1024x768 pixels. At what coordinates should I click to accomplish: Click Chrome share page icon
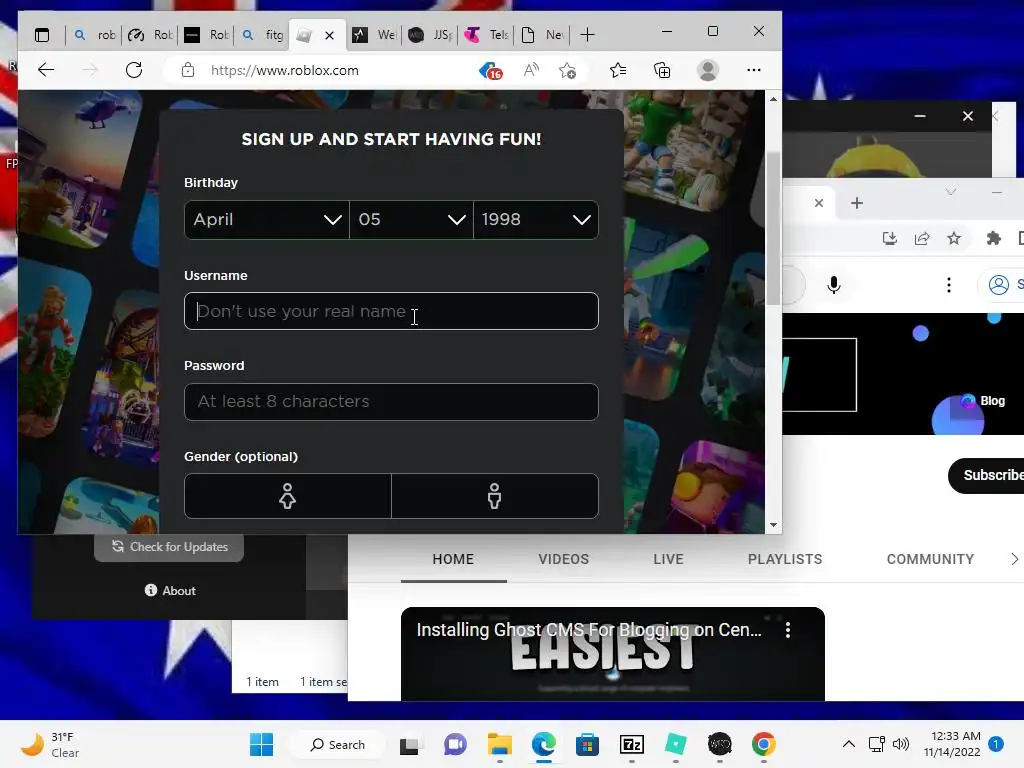[x=921, y=238]
